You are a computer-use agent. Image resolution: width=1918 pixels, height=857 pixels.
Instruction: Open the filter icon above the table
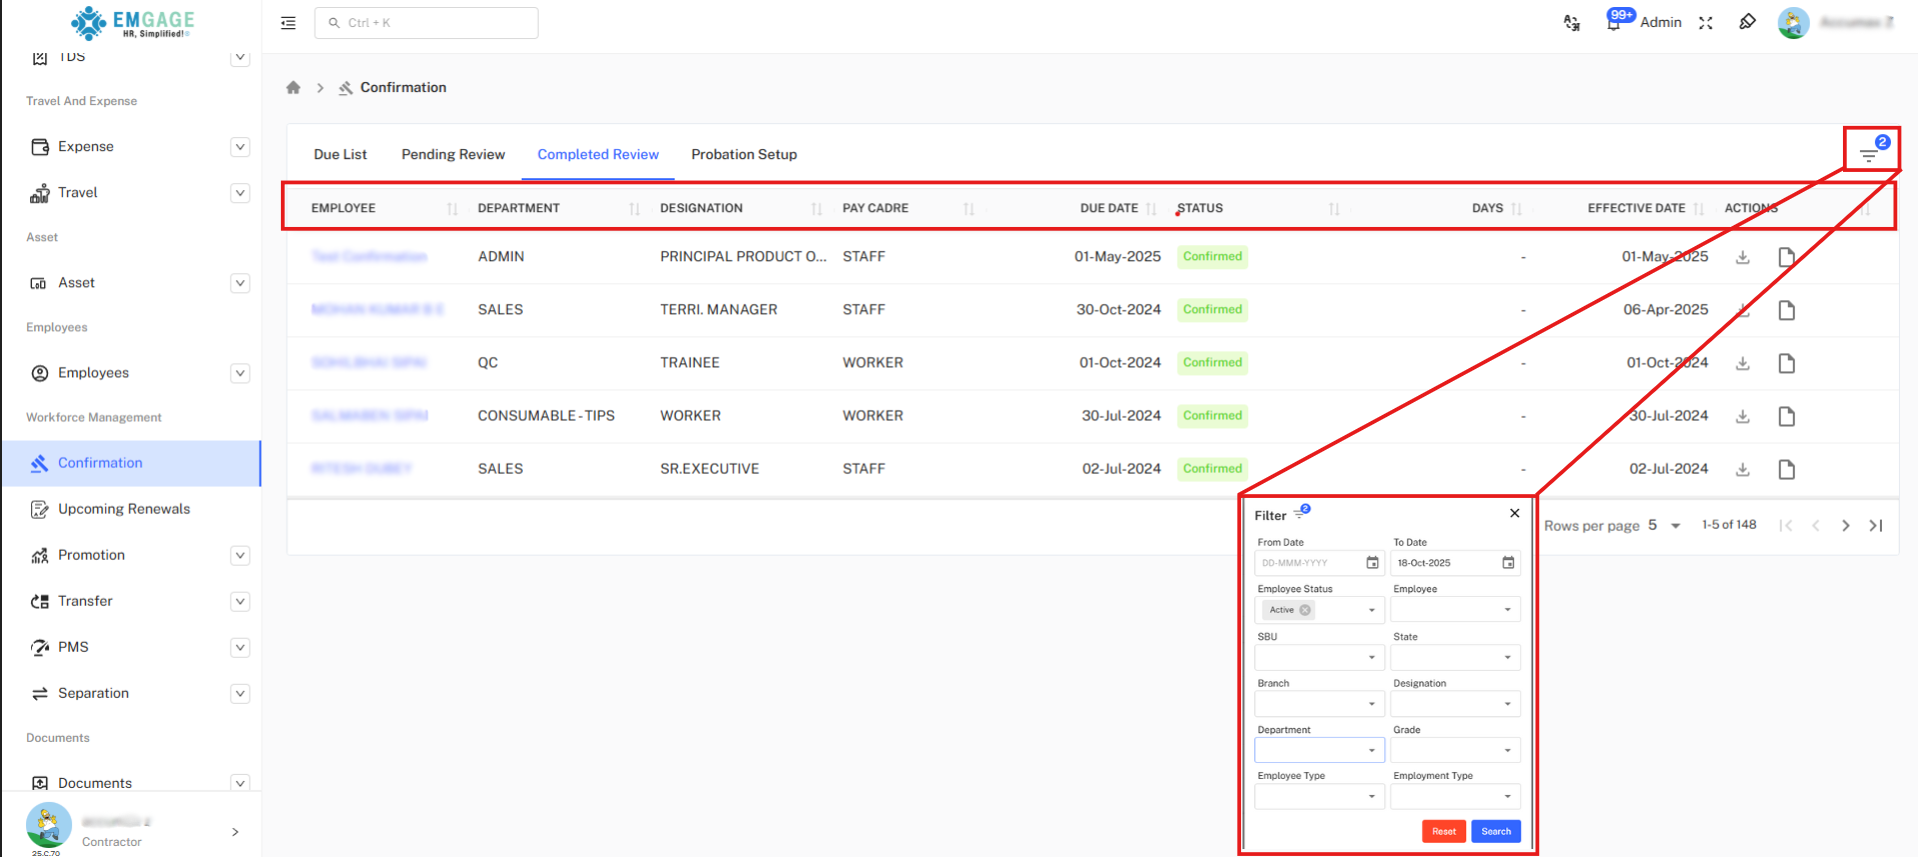[1869, 153]
